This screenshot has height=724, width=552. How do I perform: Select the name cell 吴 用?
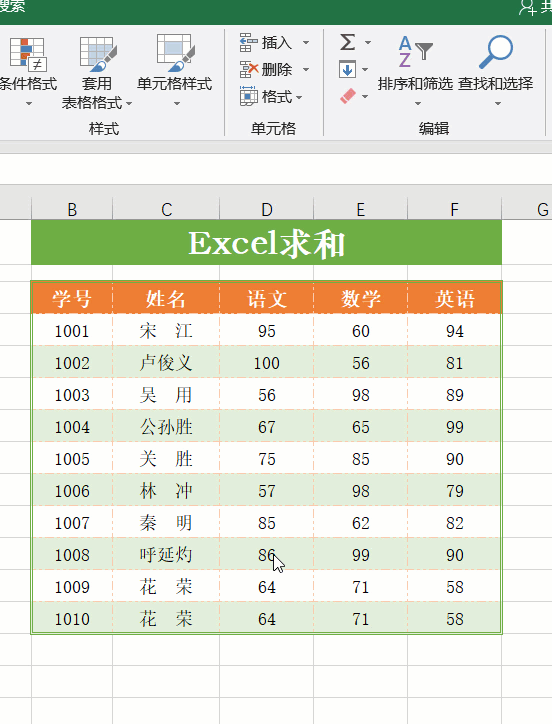pos(166,394)
